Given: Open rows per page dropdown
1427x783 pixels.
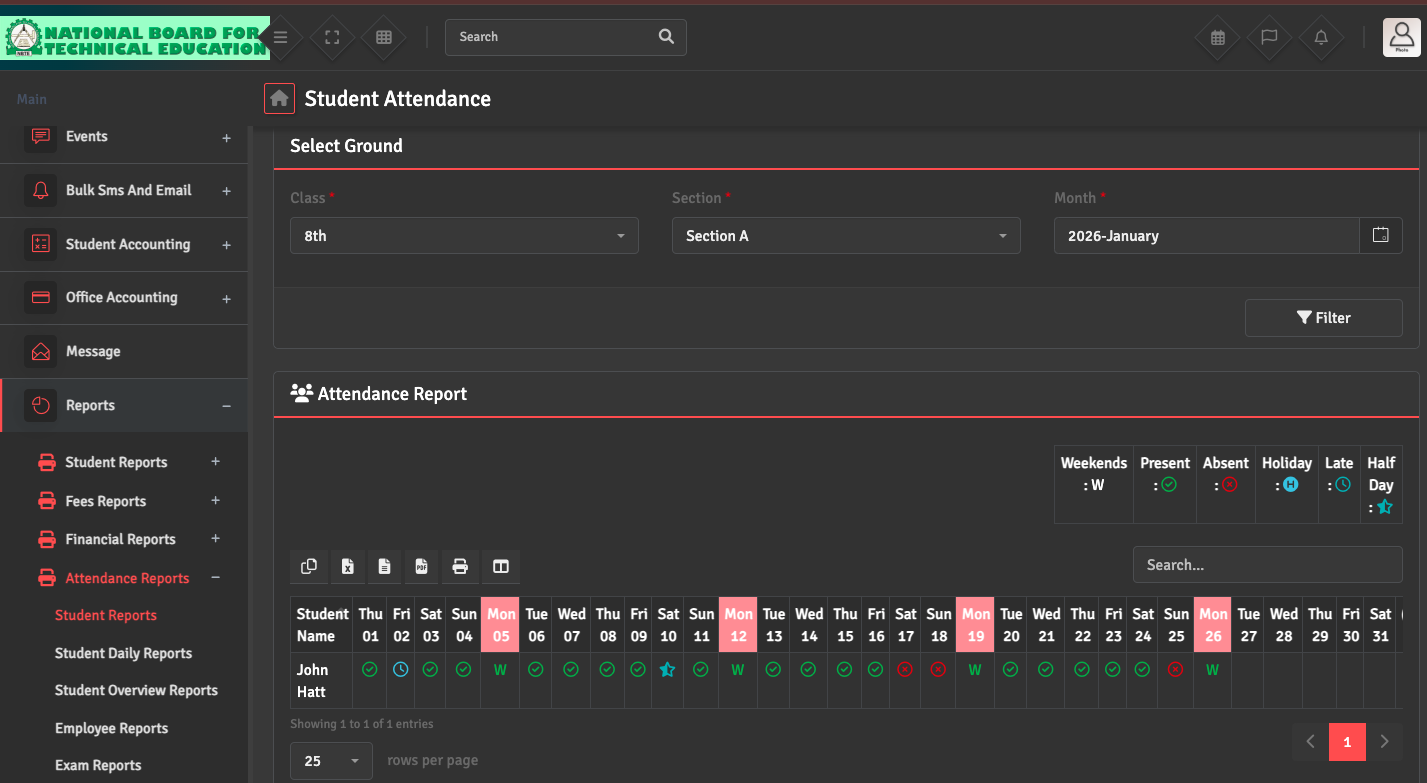Looking at the screenshot, I should (331, 761).
